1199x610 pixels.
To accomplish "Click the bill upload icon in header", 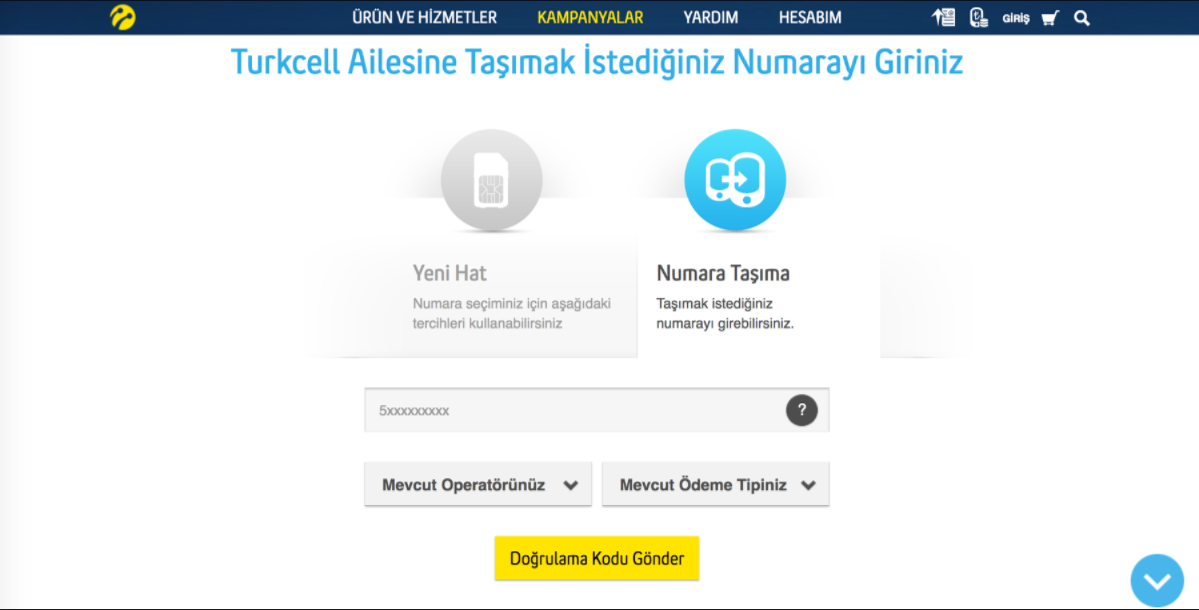I will tap(944, 18).
